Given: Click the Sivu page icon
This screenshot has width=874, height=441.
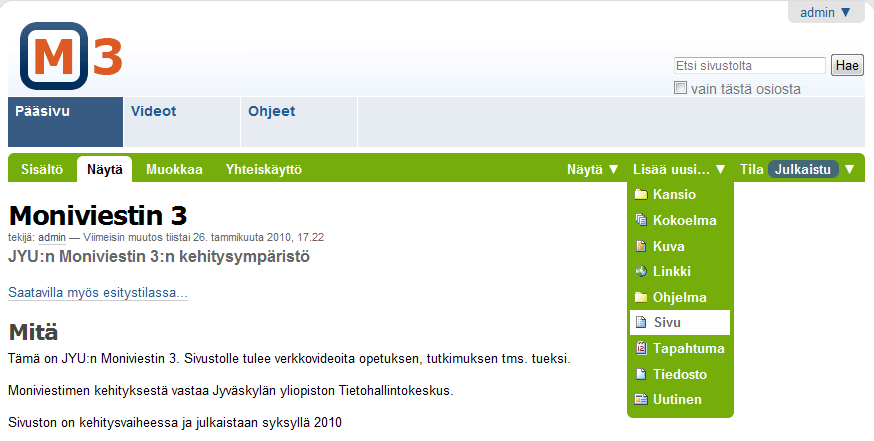Looking at the screenshot, I should click(641, 323).
